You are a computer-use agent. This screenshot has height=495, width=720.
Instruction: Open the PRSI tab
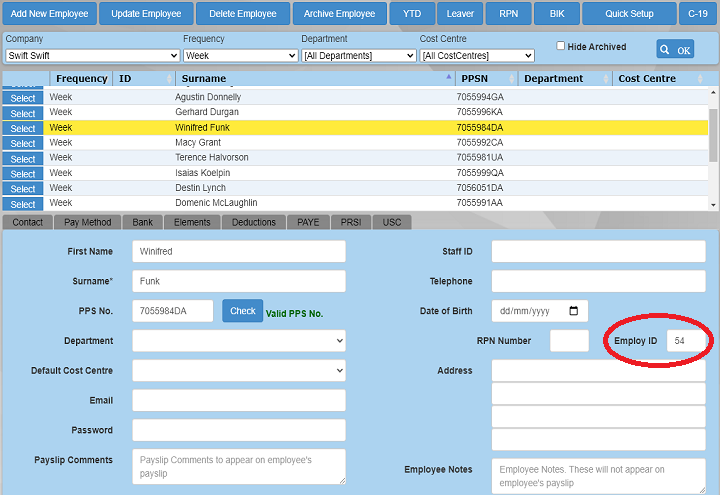(x=351, y=222)
